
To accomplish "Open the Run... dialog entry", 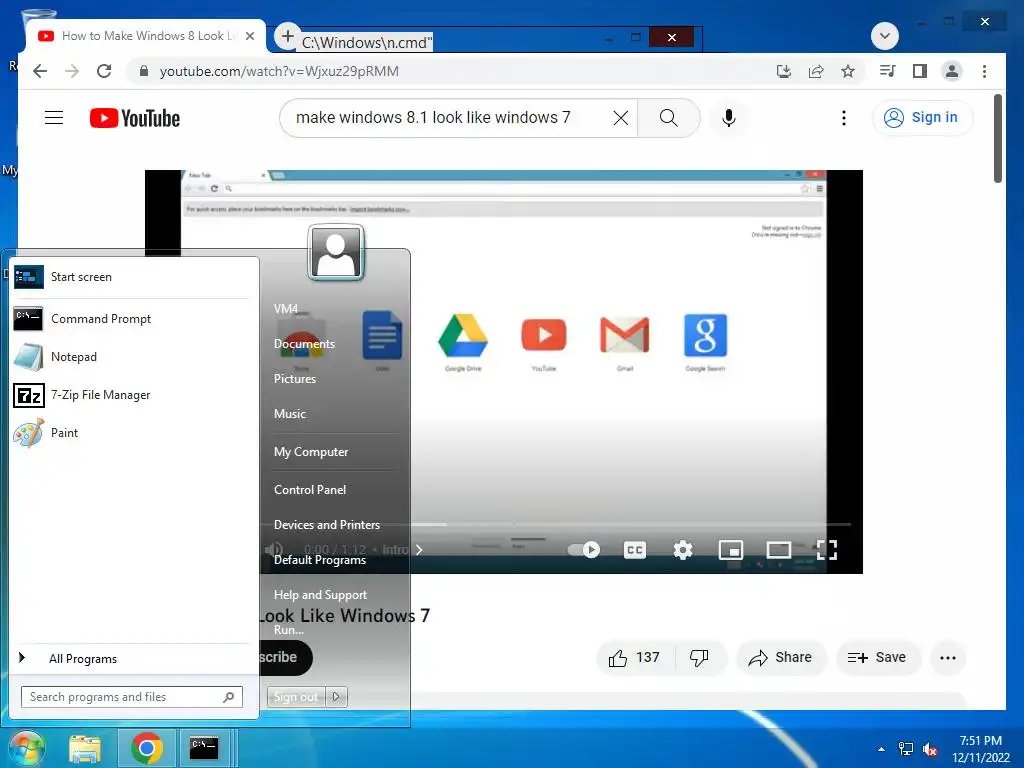I will [289, 630].
